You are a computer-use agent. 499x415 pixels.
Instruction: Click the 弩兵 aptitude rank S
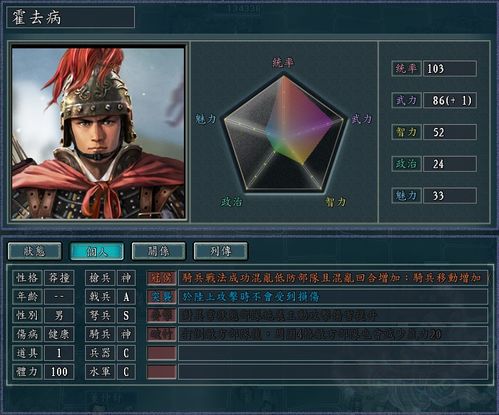(x=126, y=315)
